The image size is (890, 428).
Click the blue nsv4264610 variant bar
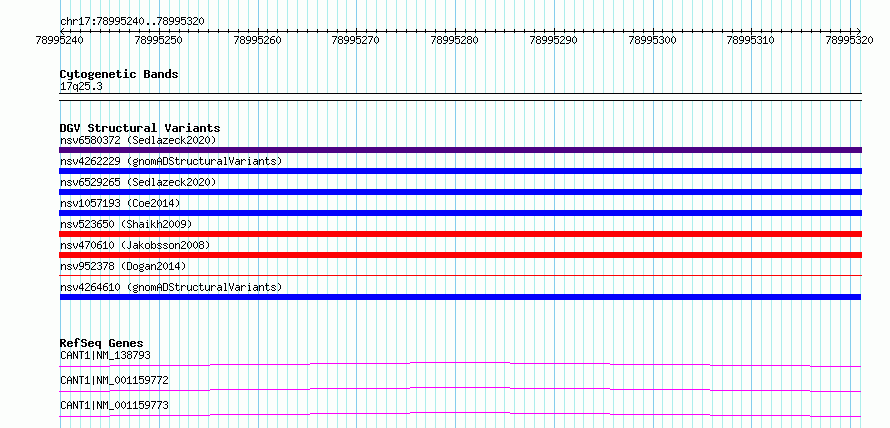pos(460,297)
